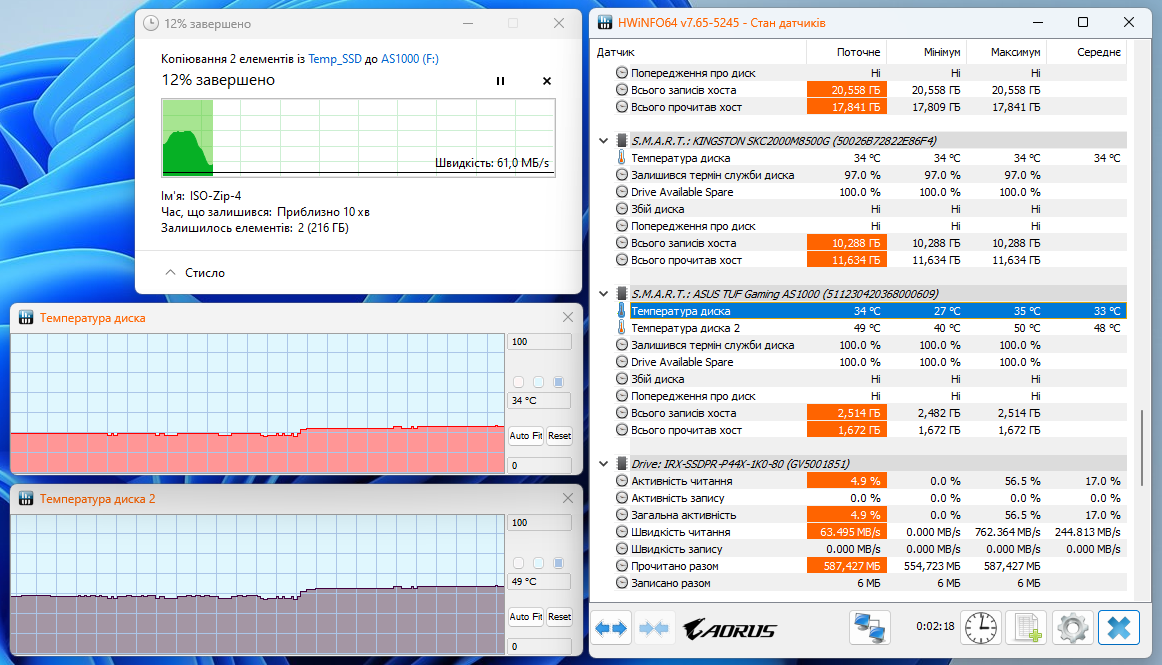Click circle icon of ASUS Всього записів хоста row

tap(622, 413)
